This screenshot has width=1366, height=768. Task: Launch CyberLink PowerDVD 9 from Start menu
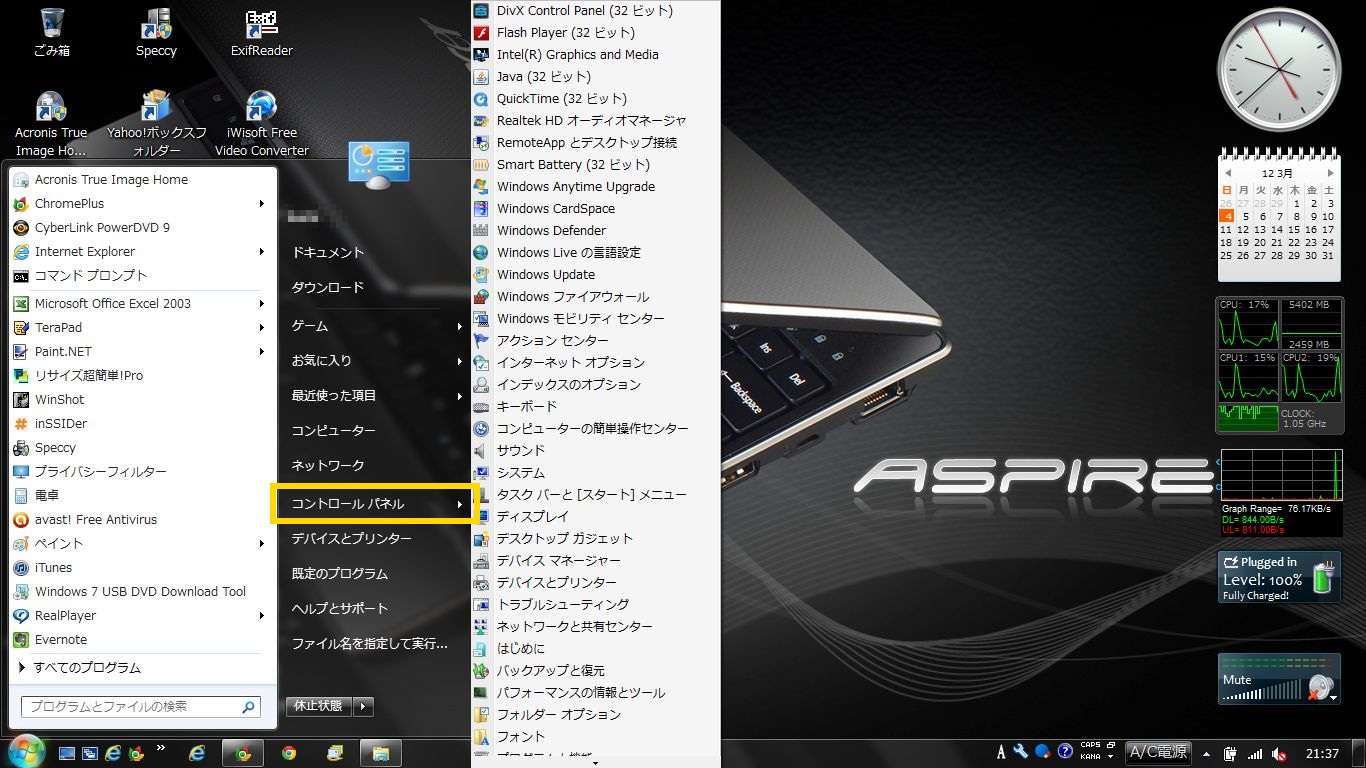click(x=142, y=227)
